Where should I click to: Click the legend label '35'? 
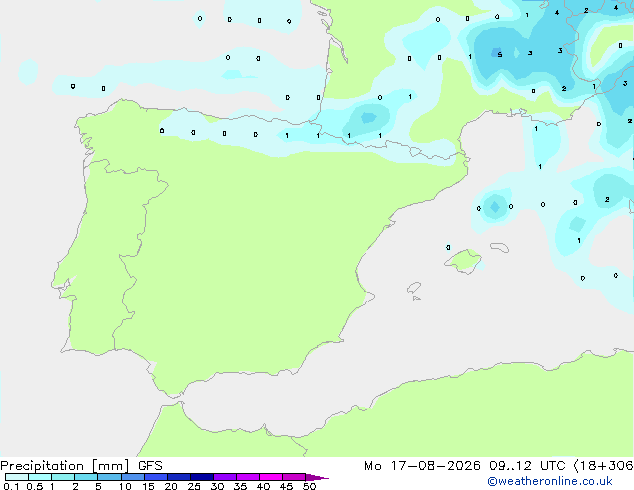pos(240,486)
